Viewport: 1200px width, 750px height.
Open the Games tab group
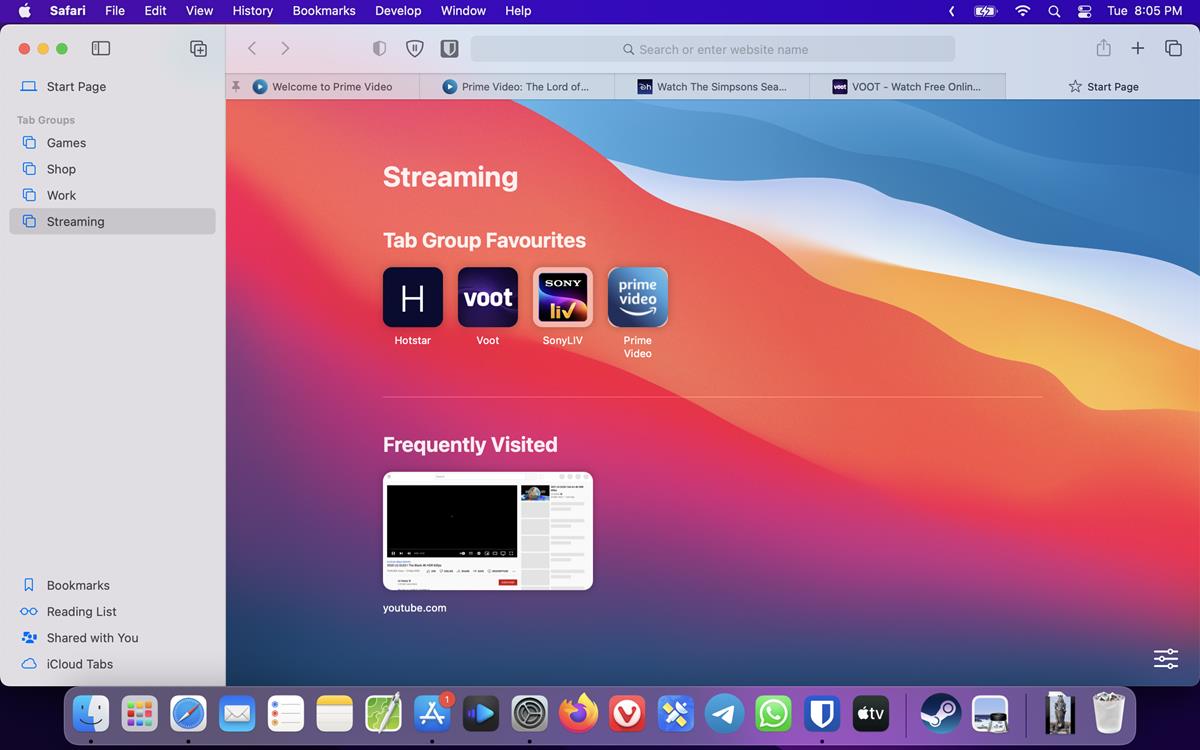pos(112,143)
